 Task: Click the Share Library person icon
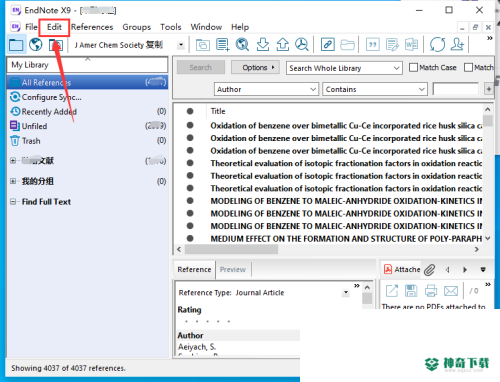[457, 44]
